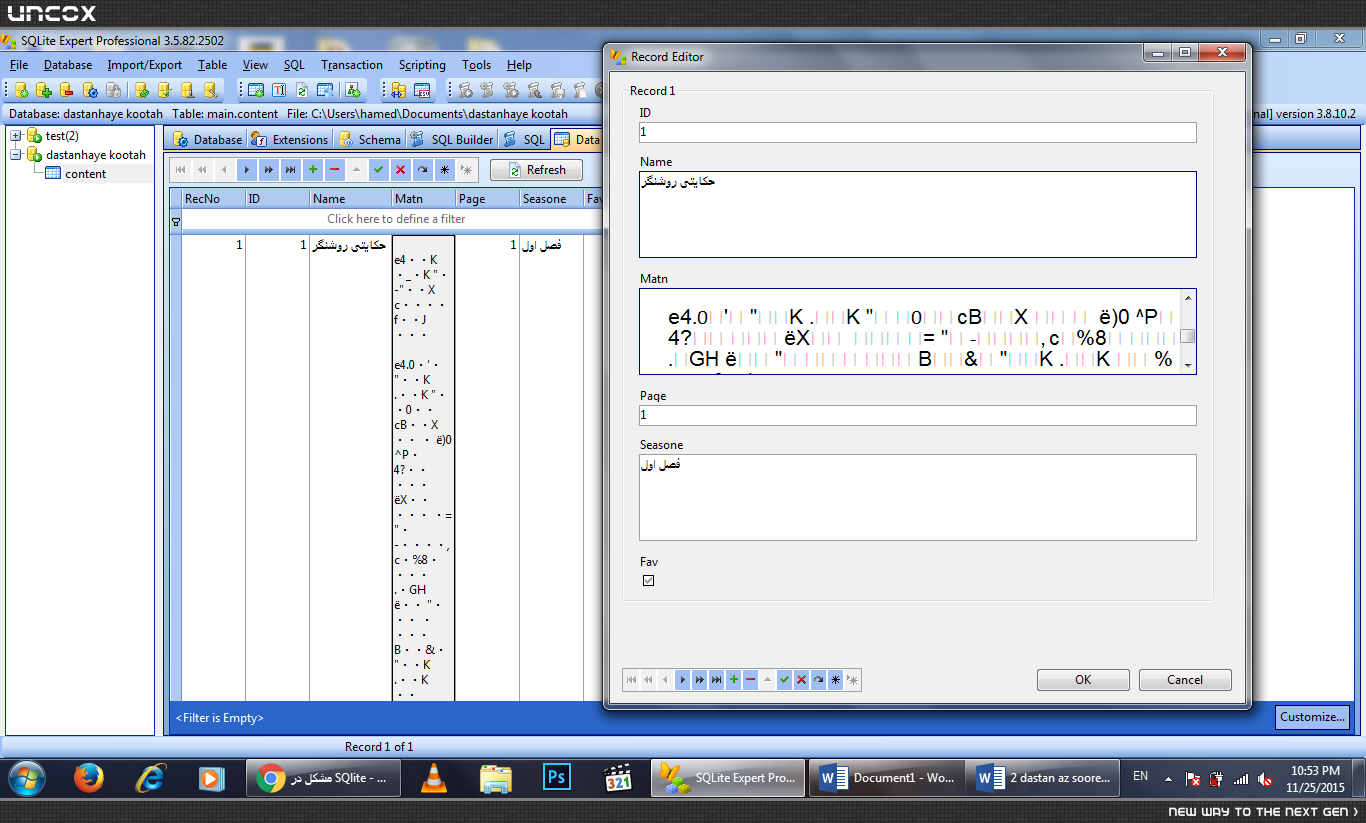Click next record arrow in Record Editor navigator

[x=683, y=680]
